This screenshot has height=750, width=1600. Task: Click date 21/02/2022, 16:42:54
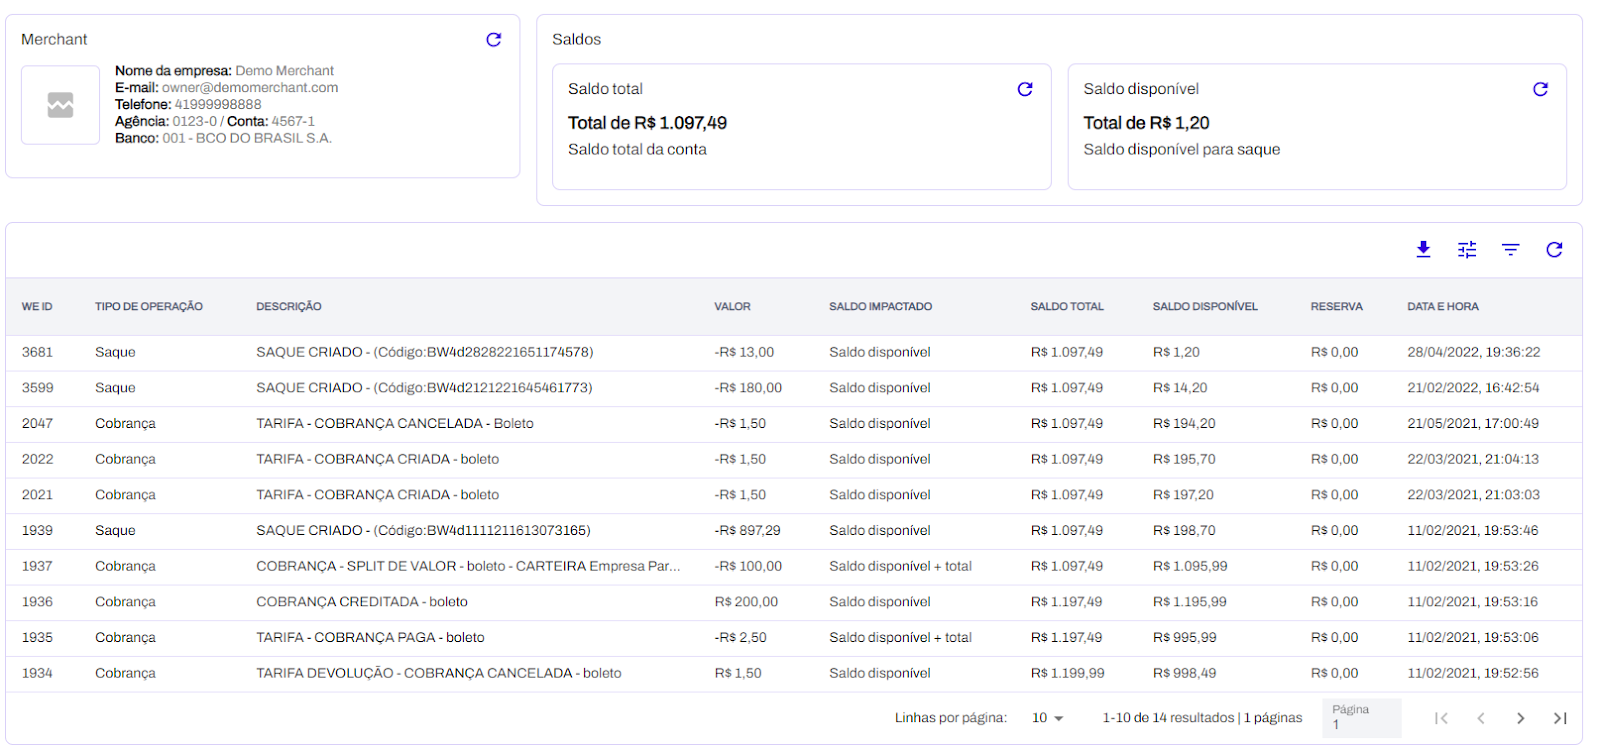pyautogui.click(x=1473, y=388)
